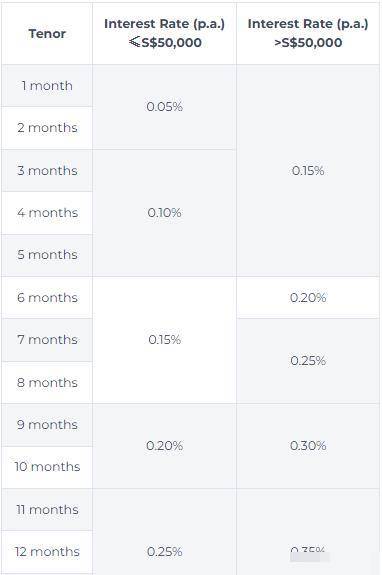Select the 9 months tenor cell

[x=47, y=425]
